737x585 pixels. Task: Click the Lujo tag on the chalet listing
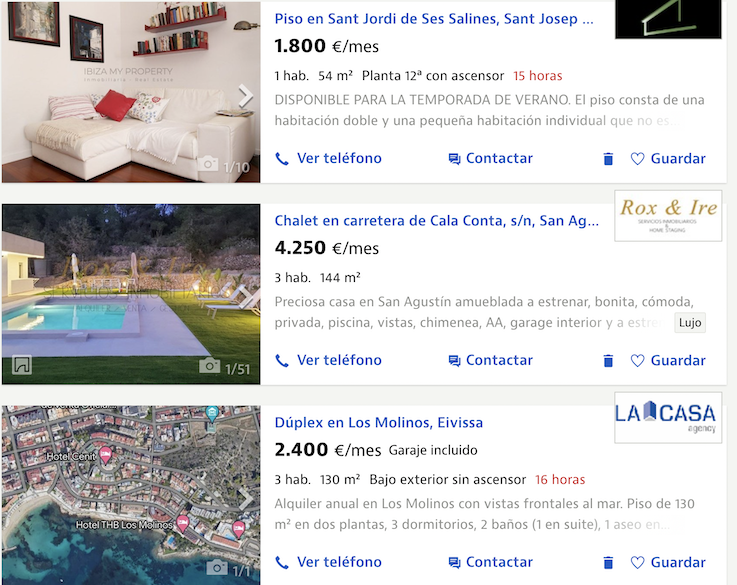pos(690,323)
